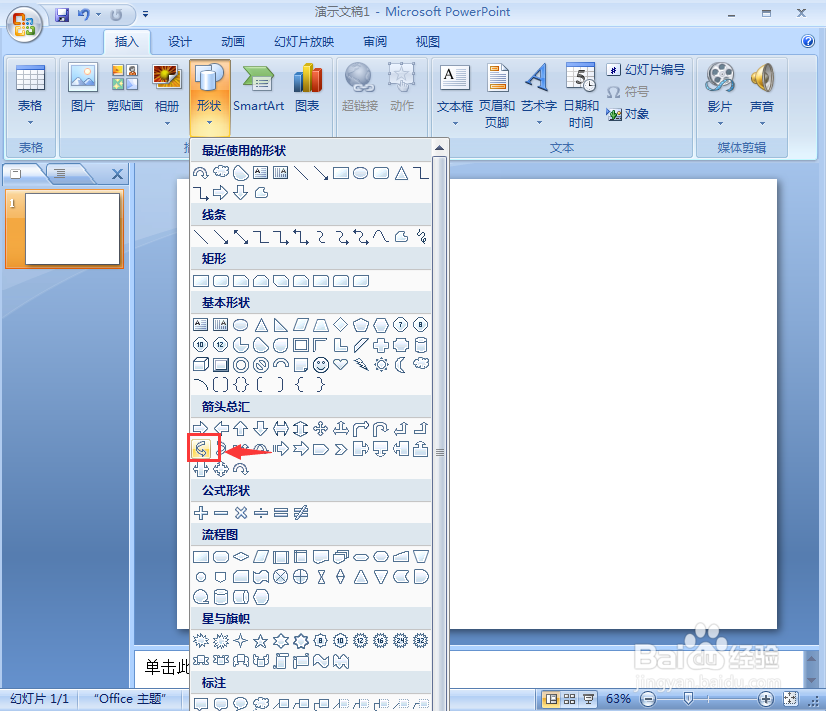Select the rounded rectangle in 矩形

click(x=221, y=281)
